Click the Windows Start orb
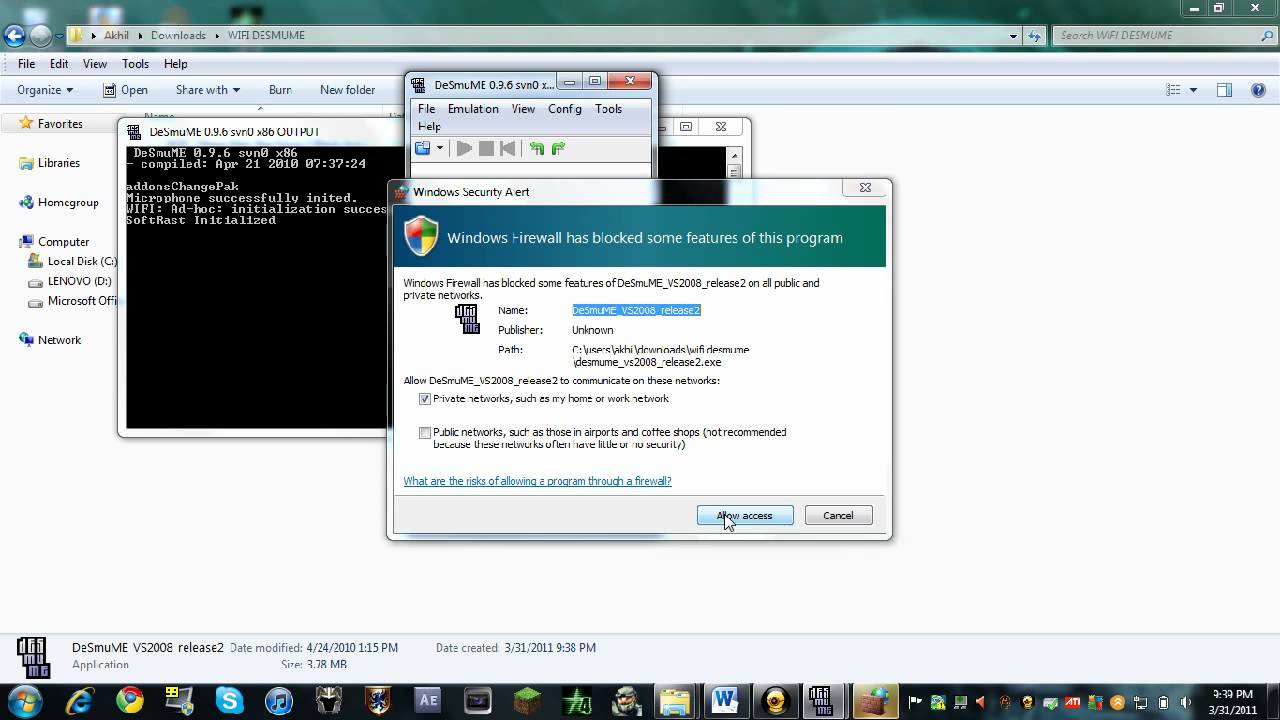Screen dimensions: 1280x720 24,700
